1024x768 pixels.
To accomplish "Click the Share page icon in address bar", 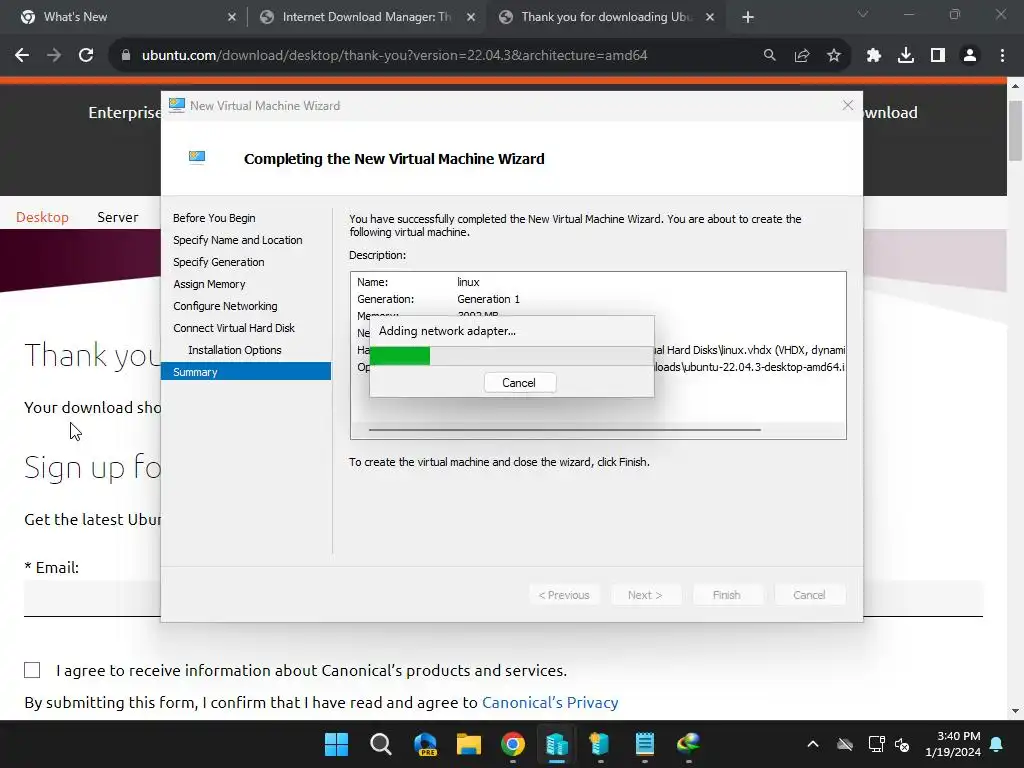I will tap(802, 56).
